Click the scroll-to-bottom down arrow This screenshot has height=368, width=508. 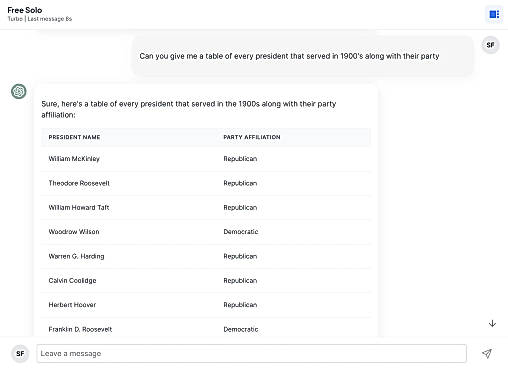pyautogui.click(x=492, y=323)
